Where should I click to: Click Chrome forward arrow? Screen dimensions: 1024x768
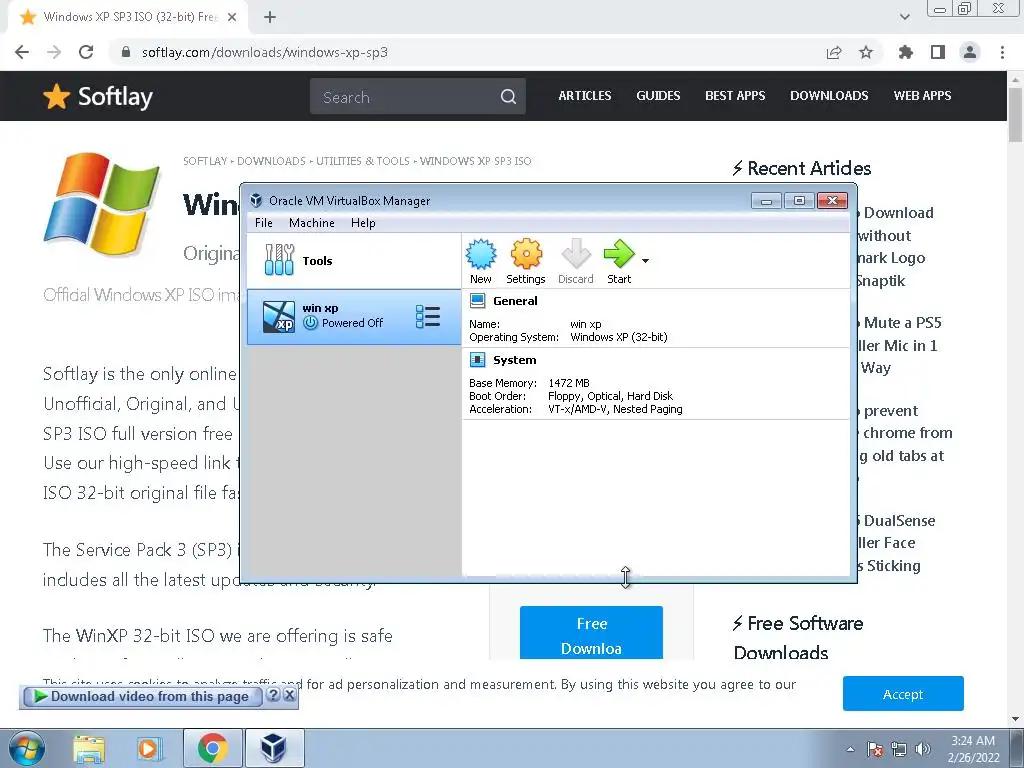click(54, 52)
